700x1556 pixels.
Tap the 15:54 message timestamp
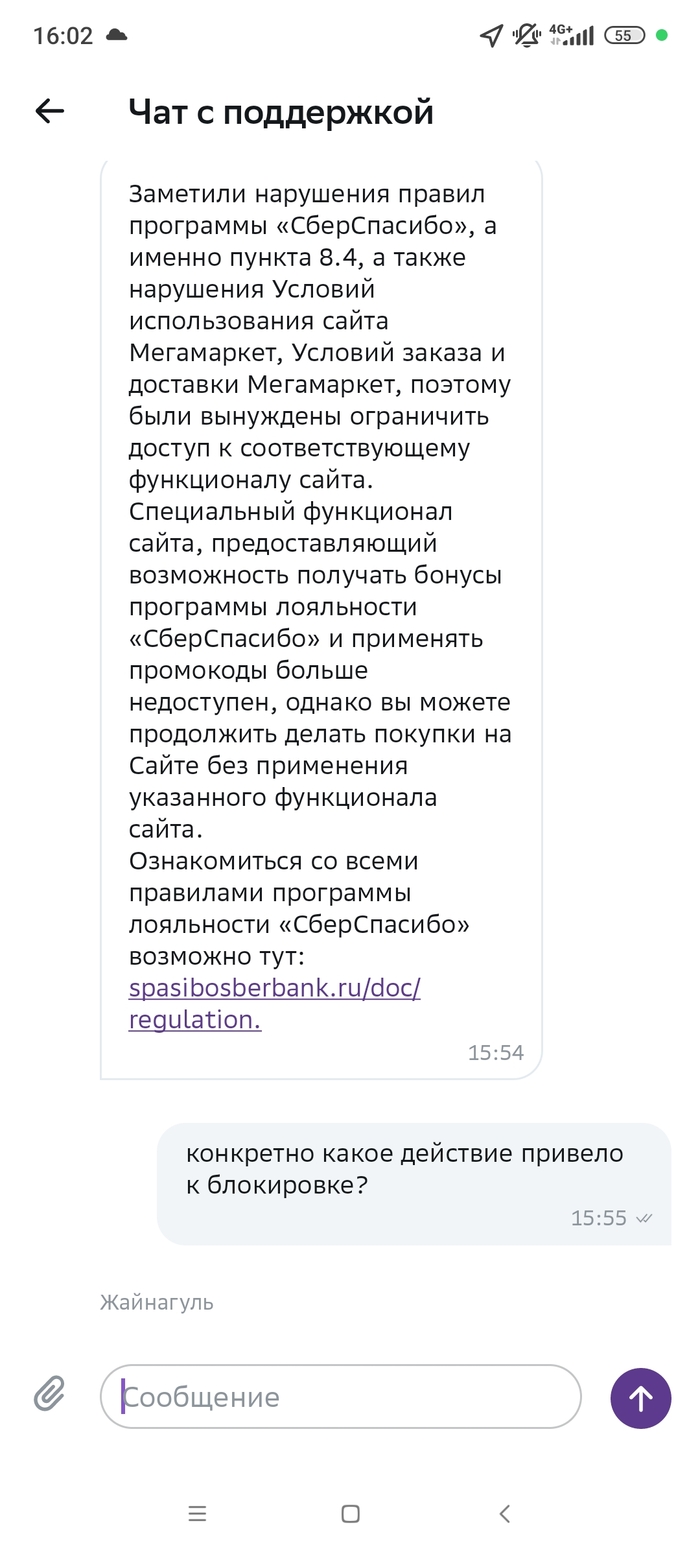click(496, 1052)
